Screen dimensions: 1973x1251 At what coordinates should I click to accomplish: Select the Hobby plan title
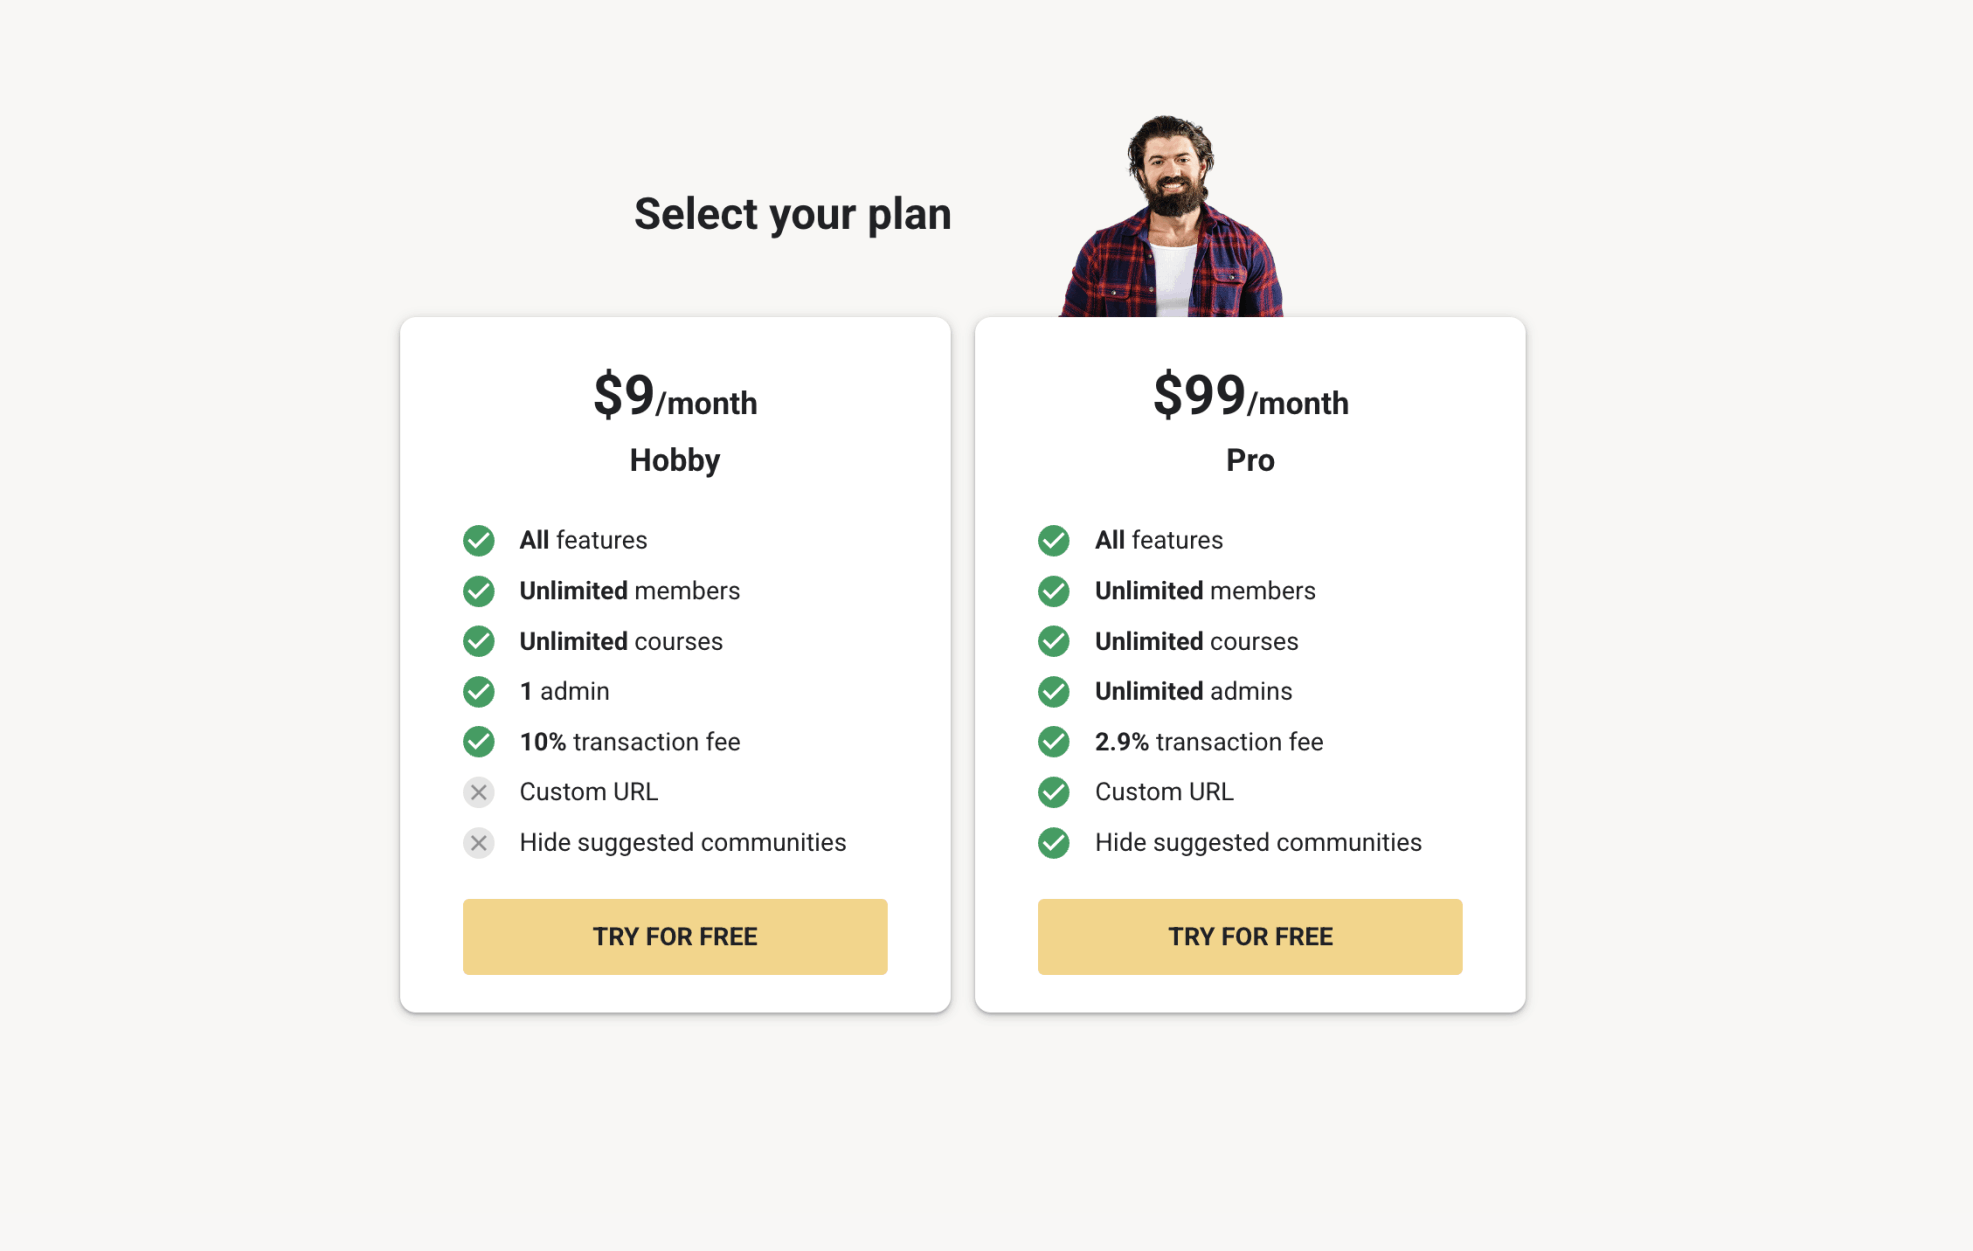pos(675,460)
